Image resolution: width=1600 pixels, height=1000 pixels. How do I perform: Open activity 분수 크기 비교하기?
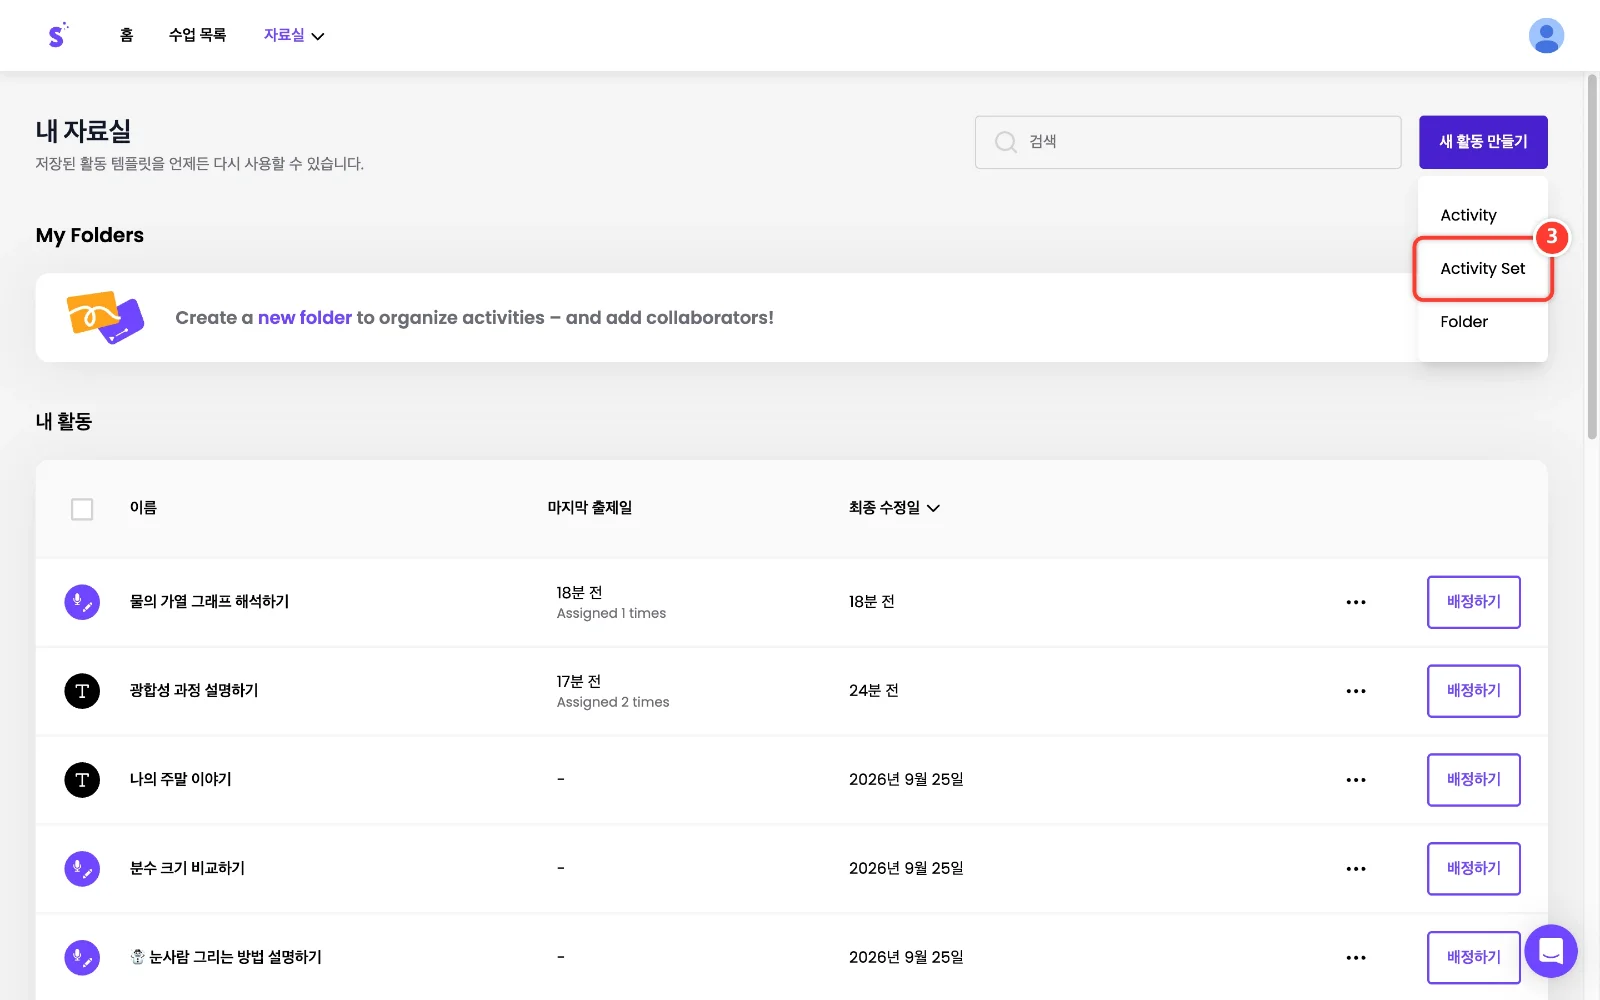pos(187,869)
